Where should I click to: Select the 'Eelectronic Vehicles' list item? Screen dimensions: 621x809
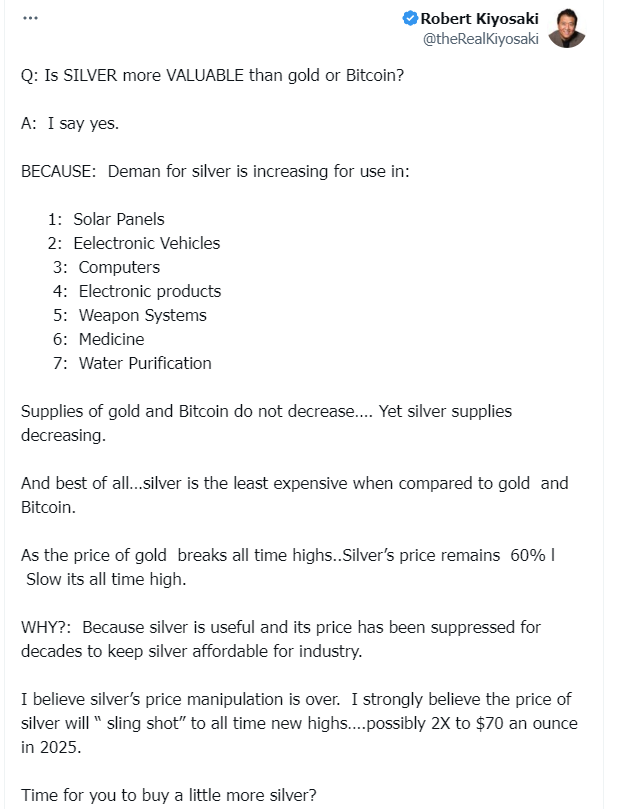coord(146,243)
